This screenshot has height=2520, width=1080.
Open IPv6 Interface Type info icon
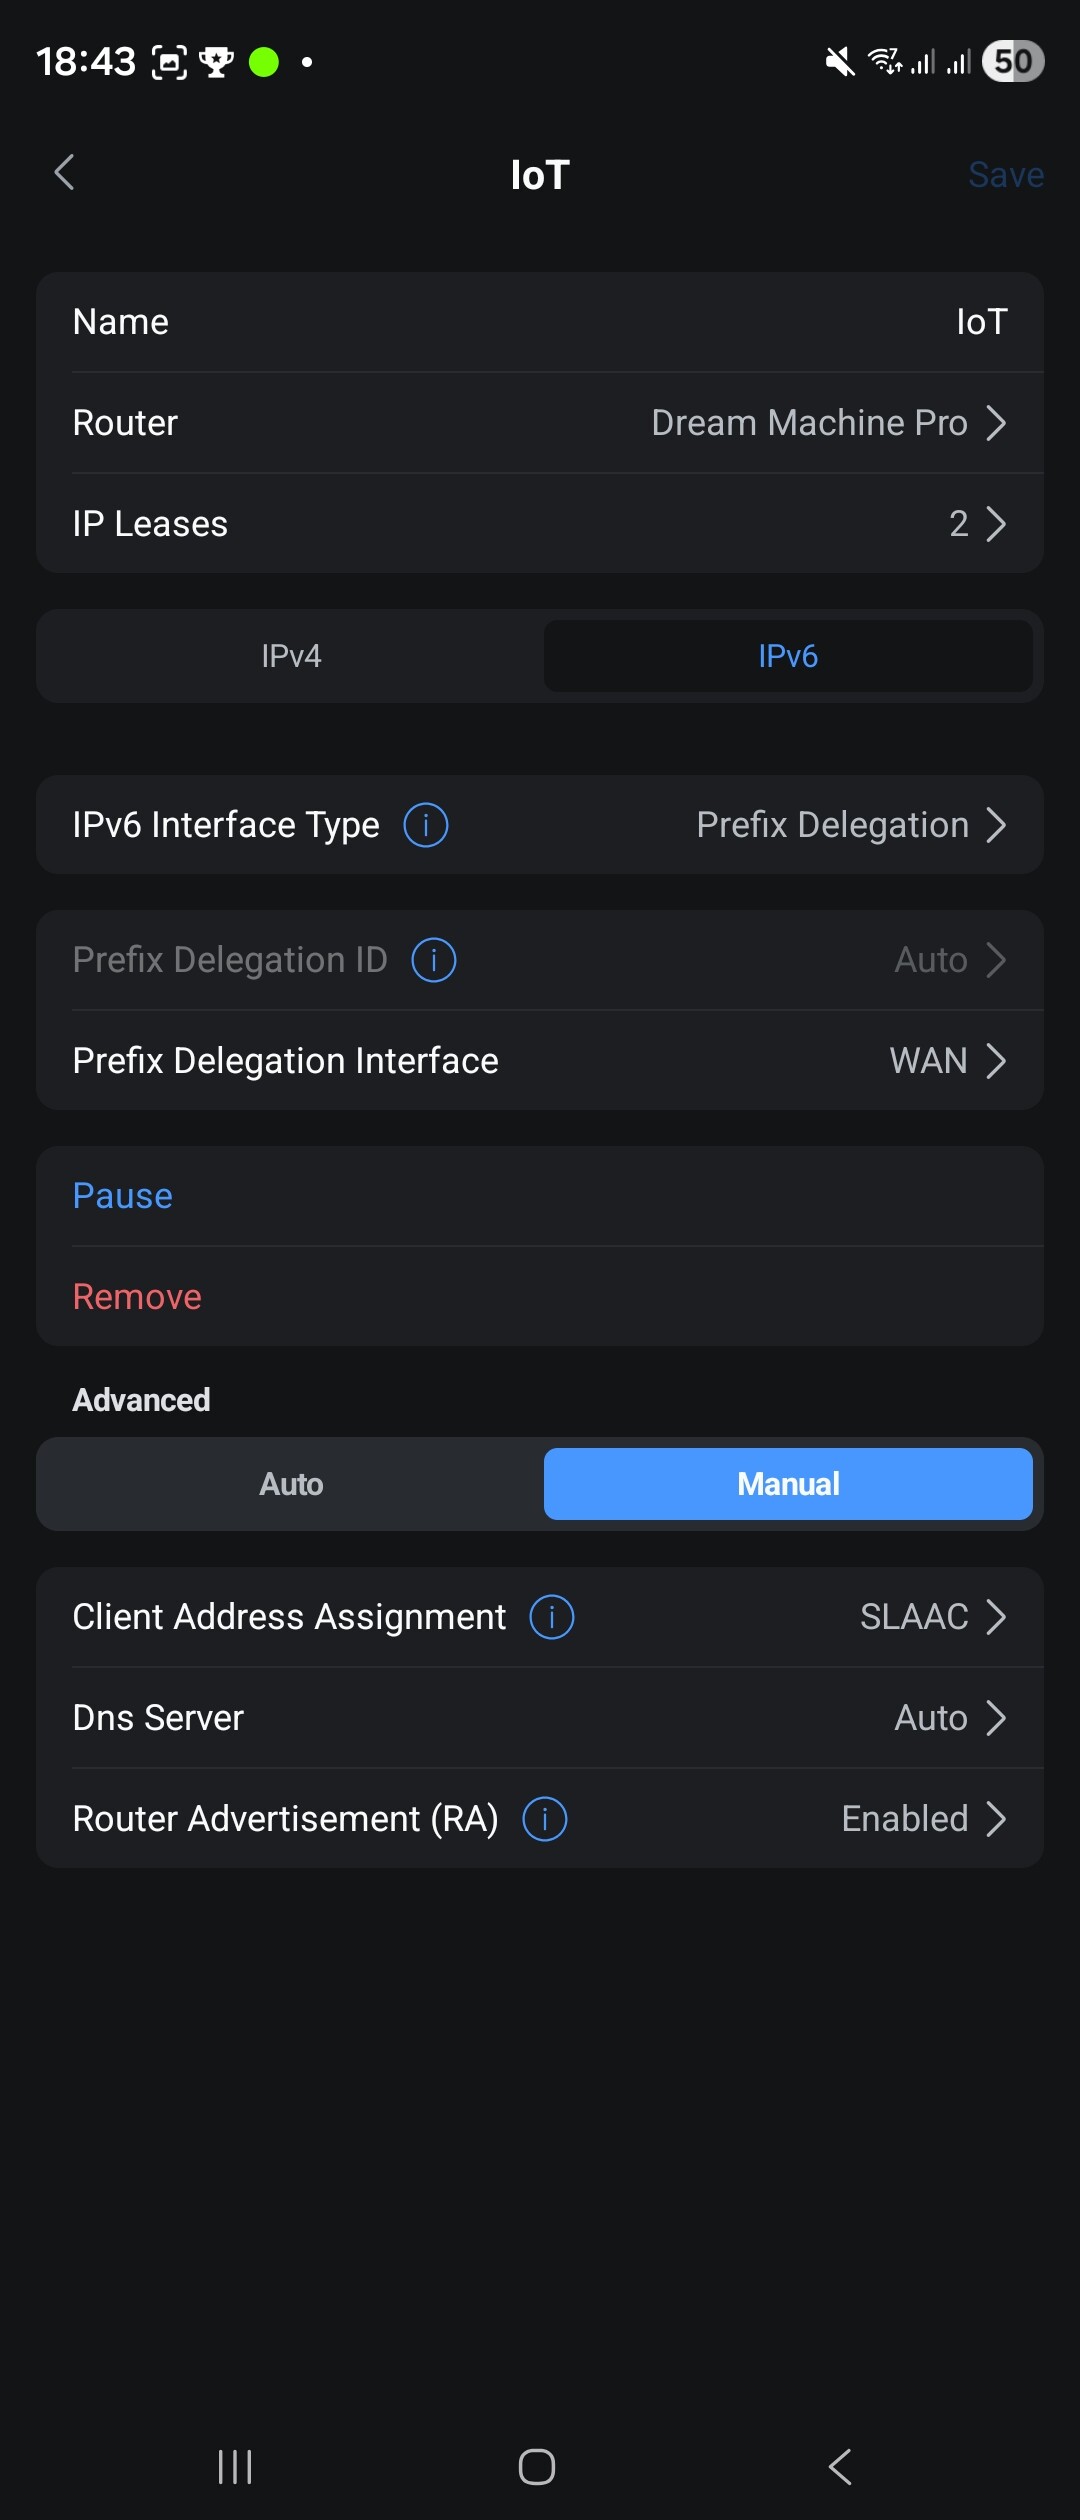tap(426, 825)
